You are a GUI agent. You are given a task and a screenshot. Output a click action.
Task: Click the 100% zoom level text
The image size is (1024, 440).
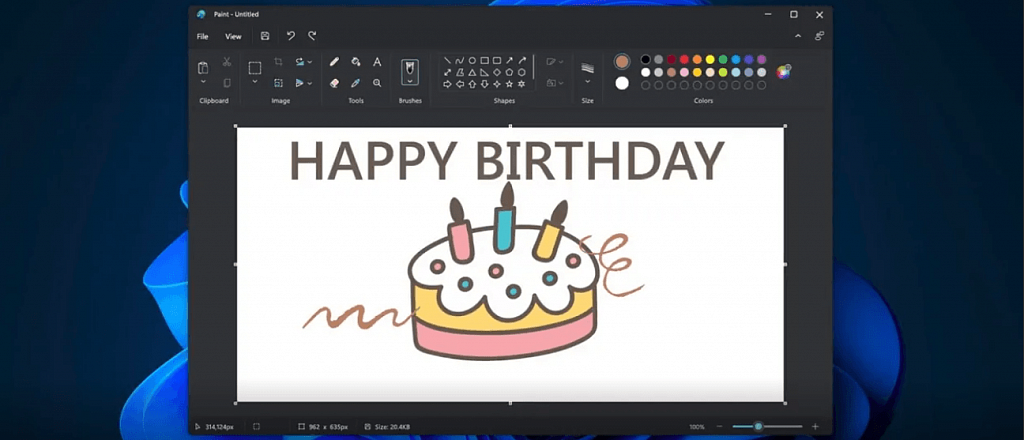click(697, 427)
